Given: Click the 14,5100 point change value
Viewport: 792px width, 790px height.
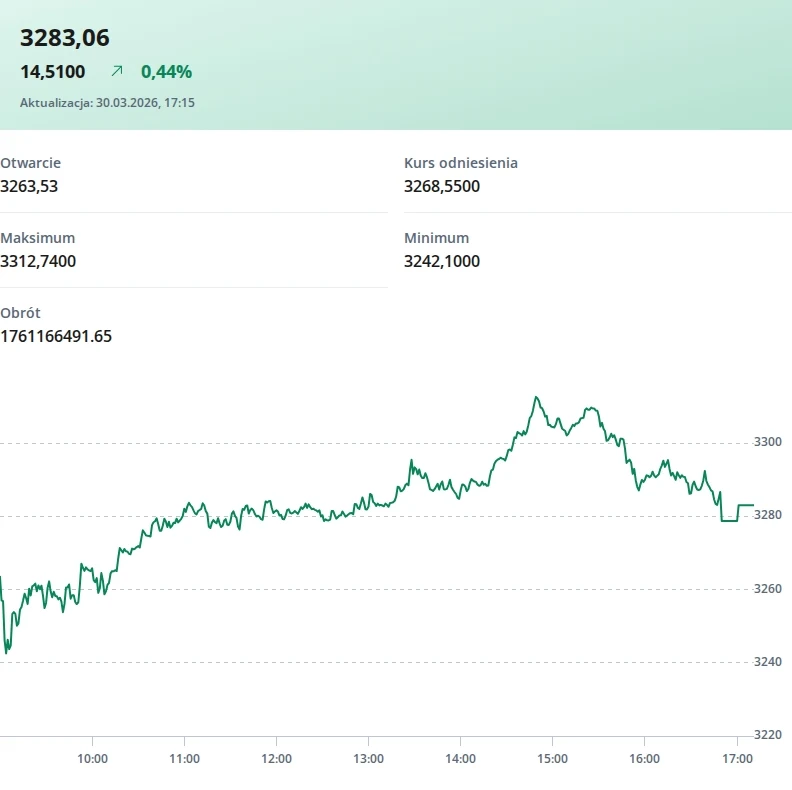Looking at the screenshot, I should pyautogui.click(x=53, y=71).
